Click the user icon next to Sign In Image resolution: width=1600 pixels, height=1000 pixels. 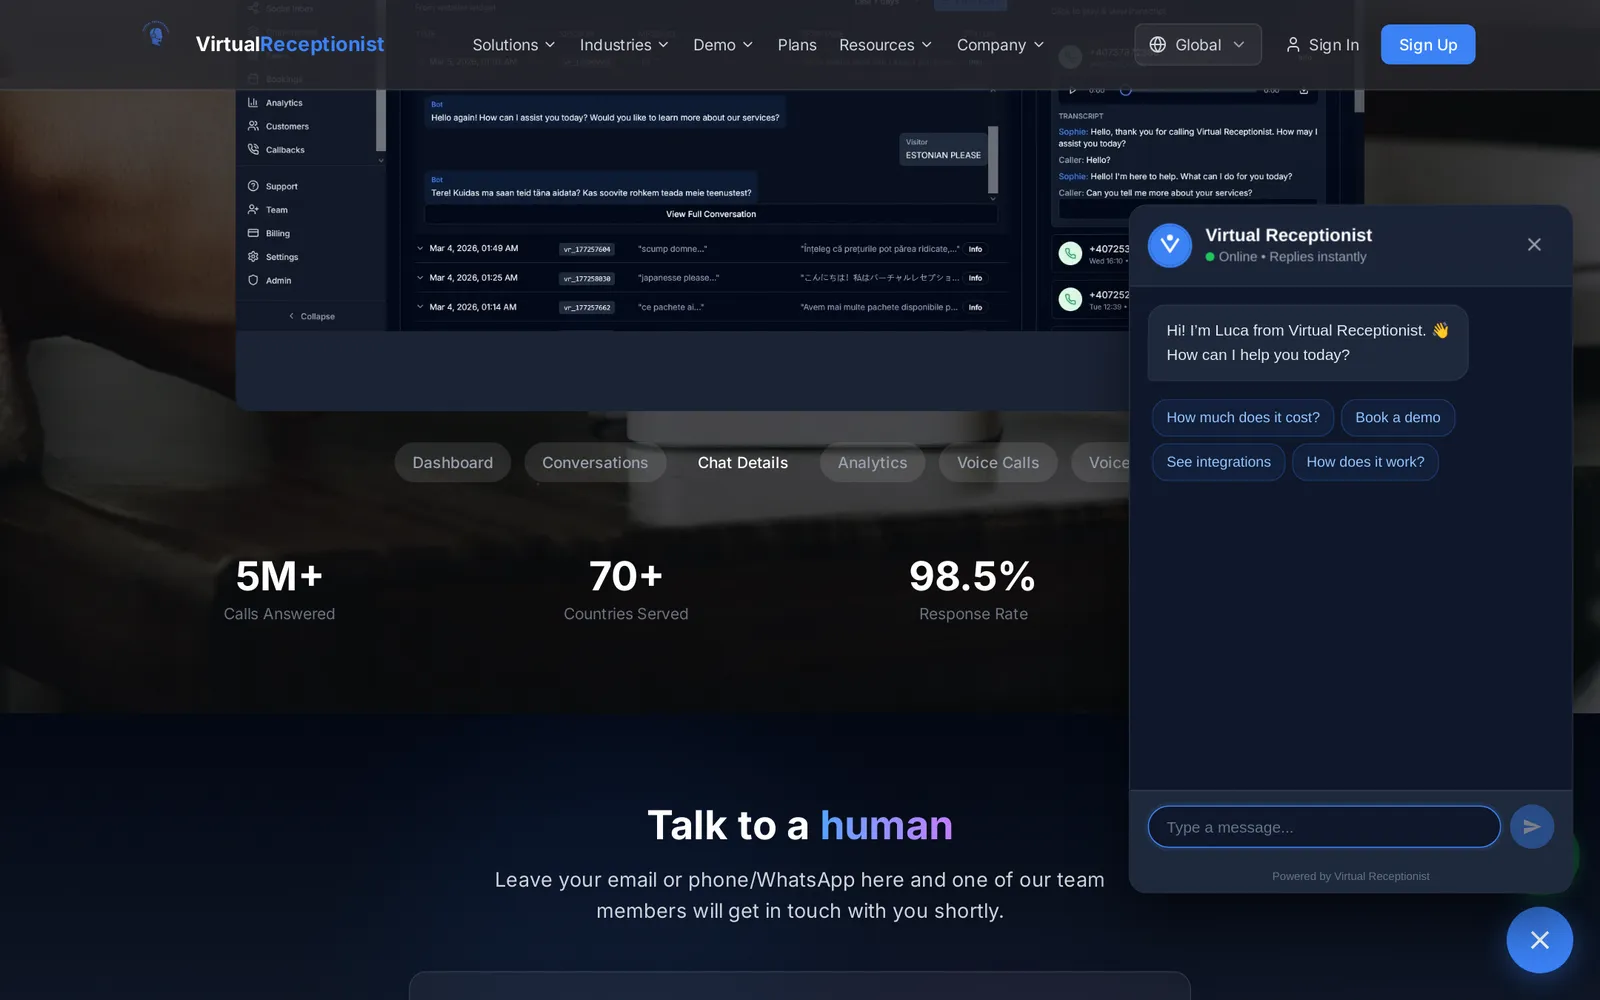tap(1293, 45)
